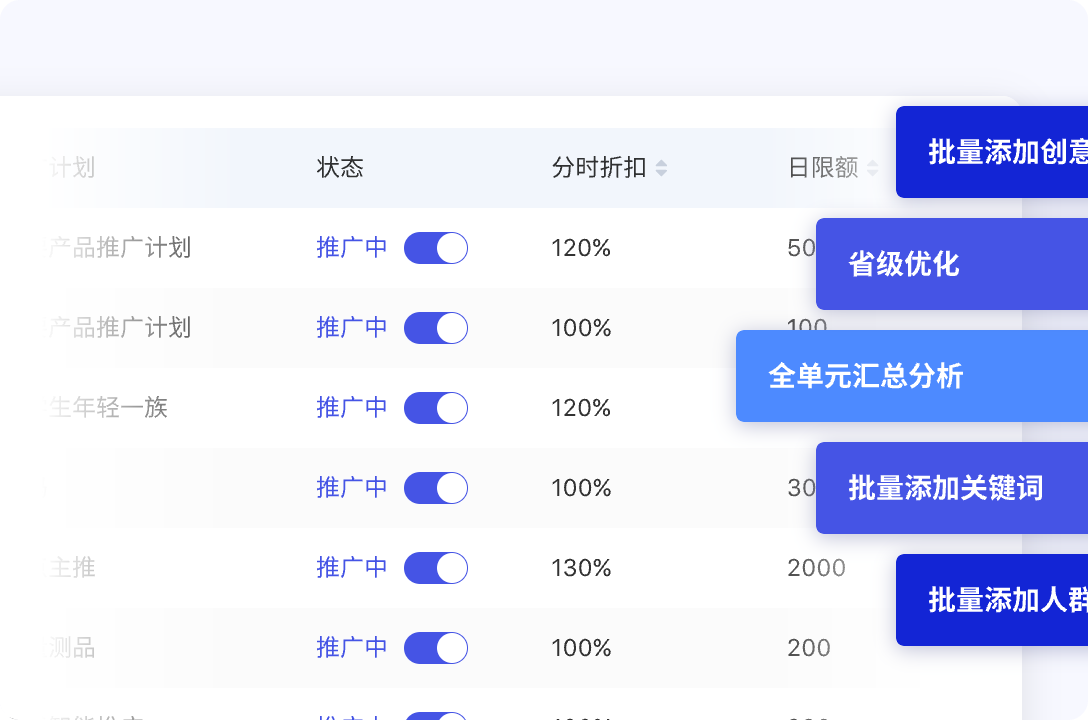This screenshot has width=1088, height=720.
Task: Click the 批量添加人群 button
Action: (x=990, y=599)
